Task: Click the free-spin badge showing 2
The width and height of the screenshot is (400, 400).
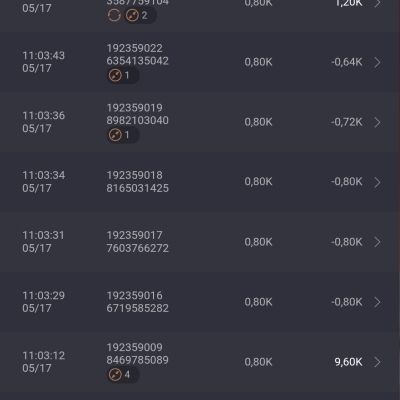Action: click(x=140, y=15)
